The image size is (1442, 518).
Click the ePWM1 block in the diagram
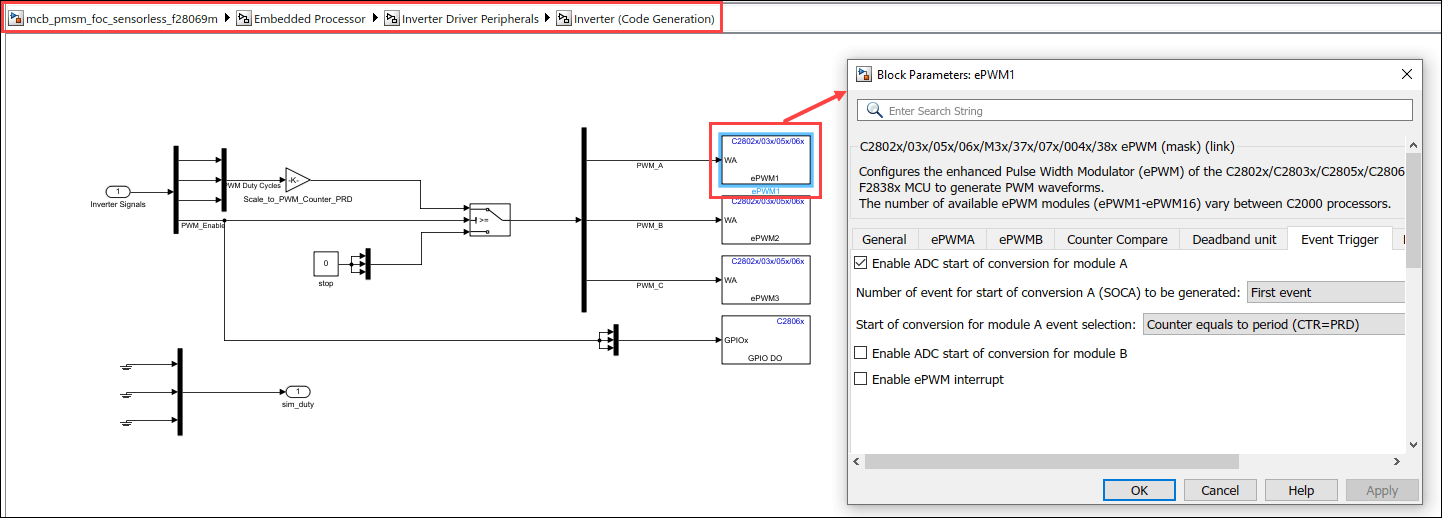coord(765,161)
